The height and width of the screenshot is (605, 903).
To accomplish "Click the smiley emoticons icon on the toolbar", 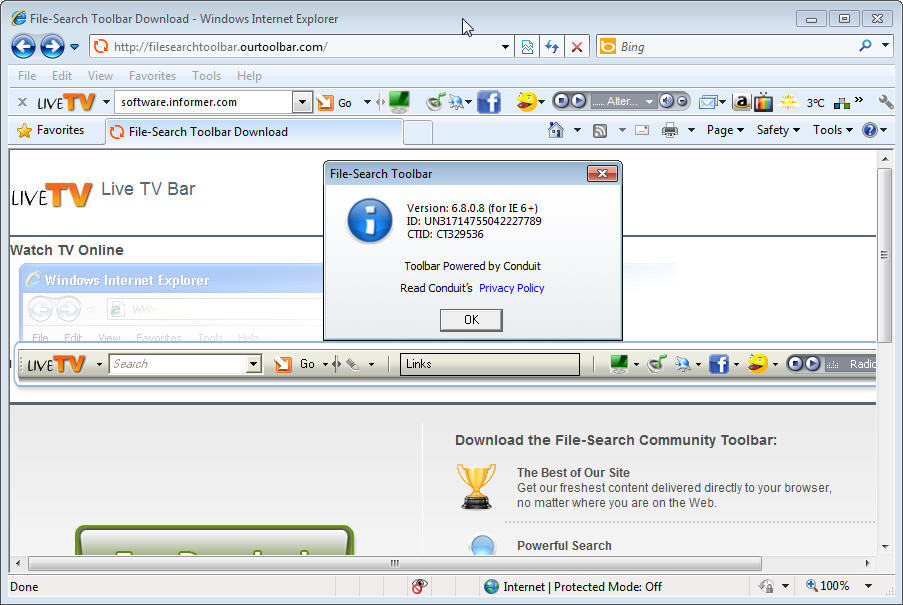I will (526, 101).
